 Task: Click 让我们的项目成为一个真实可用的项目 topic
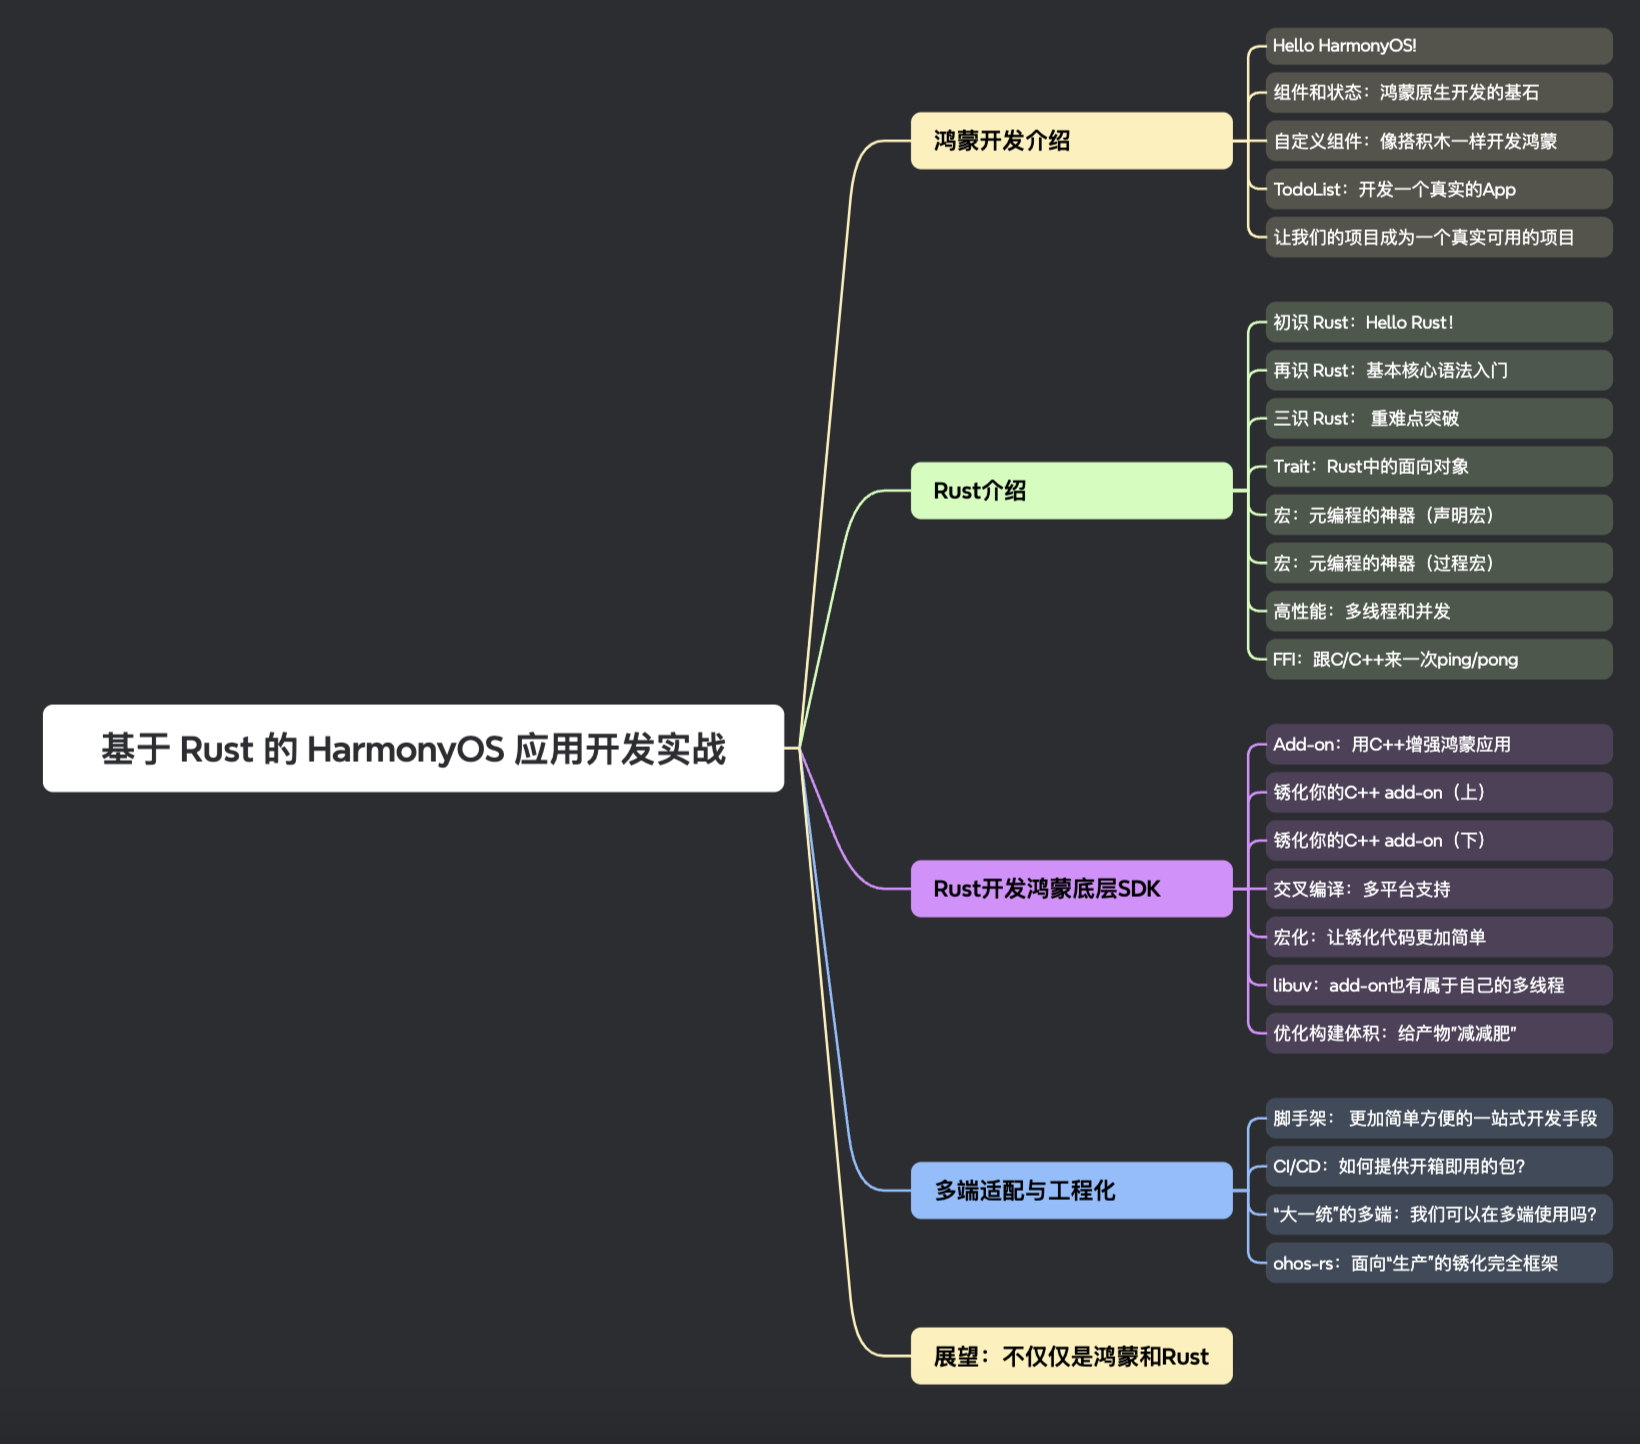(1439, 237)
